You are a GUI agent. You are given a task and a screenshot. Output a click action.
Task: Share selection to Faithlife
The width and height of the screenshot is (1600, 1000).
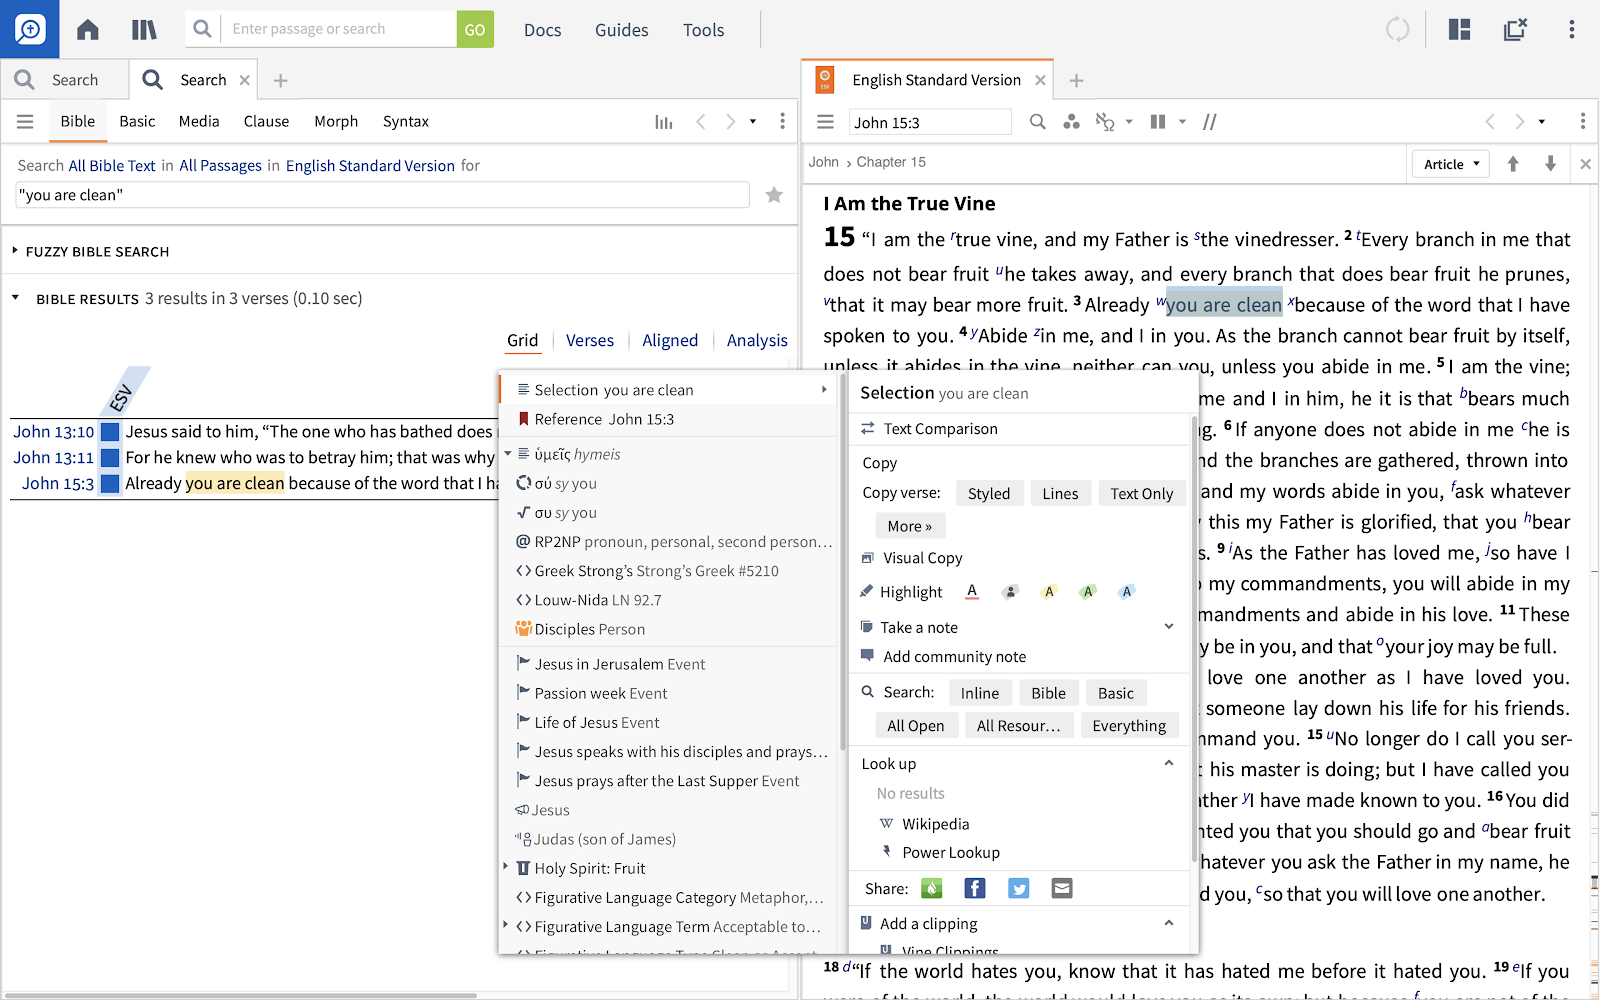click(932, 888)
